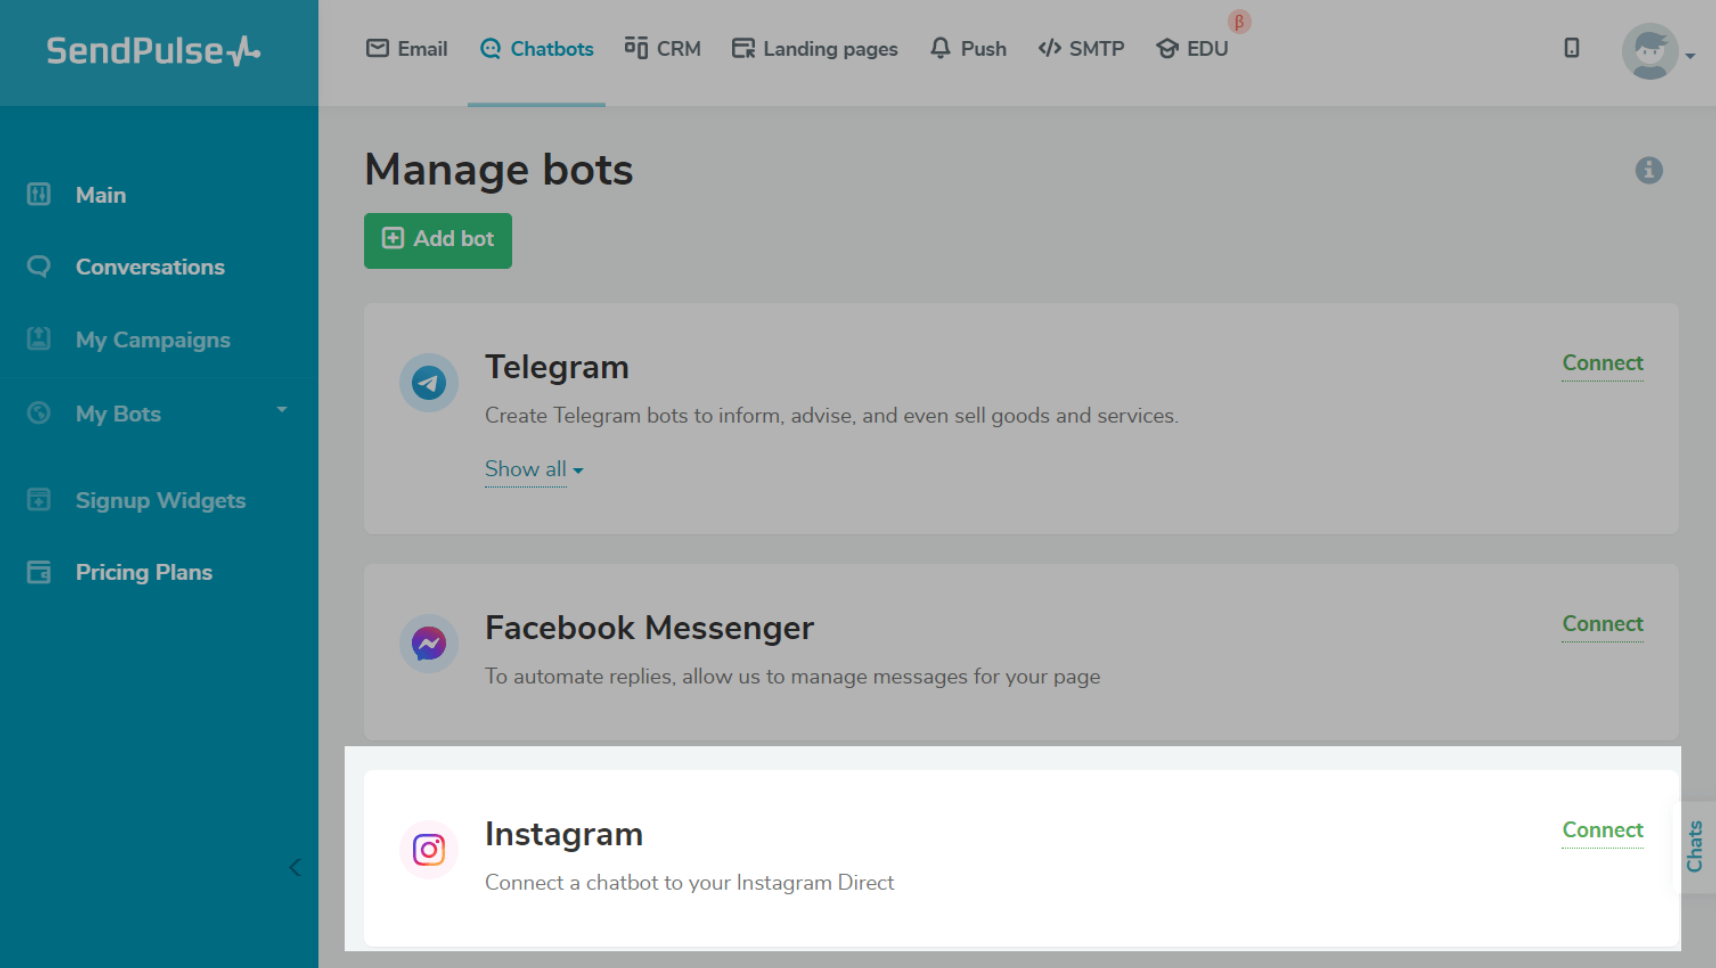Image resolution: width=1716 pixels, height=968 pixels.
Task: Open the Chats side panel
Action: pos(1695,847)
